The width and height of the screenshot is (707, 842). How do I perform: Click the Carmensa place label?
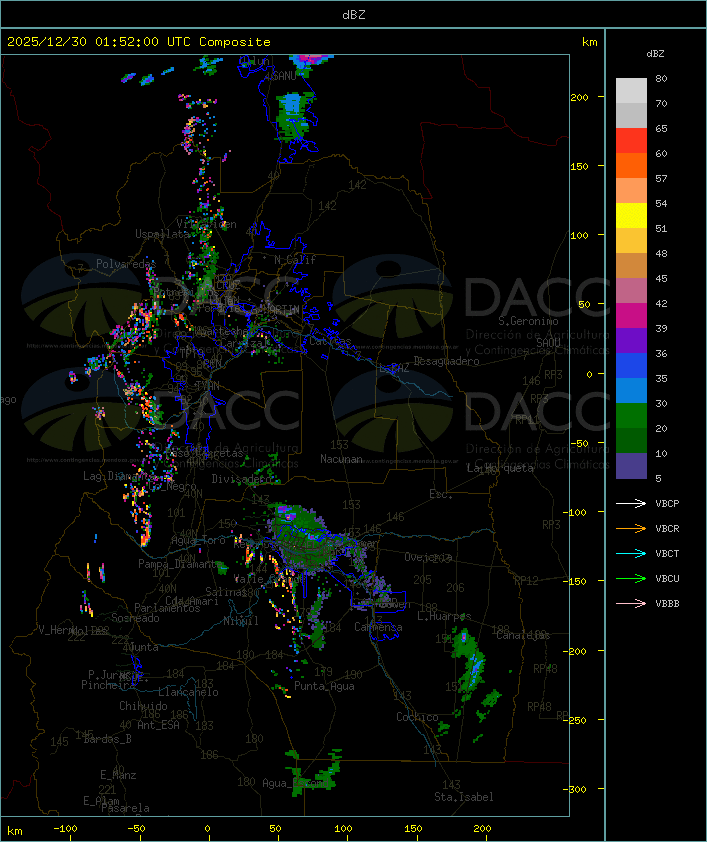tap(378, 627)
